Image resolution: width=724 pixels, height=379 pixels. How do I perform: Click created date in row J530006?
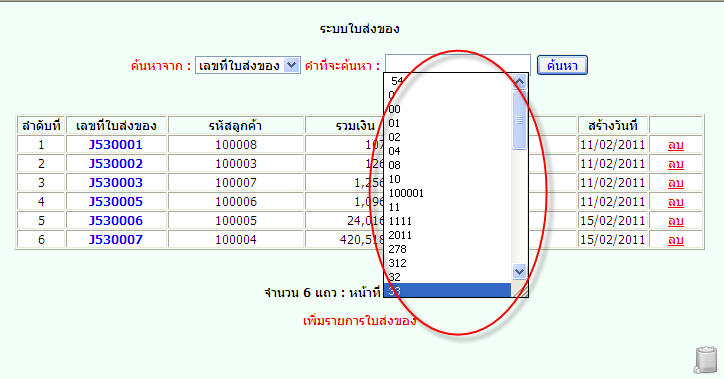tap(613, 220)
